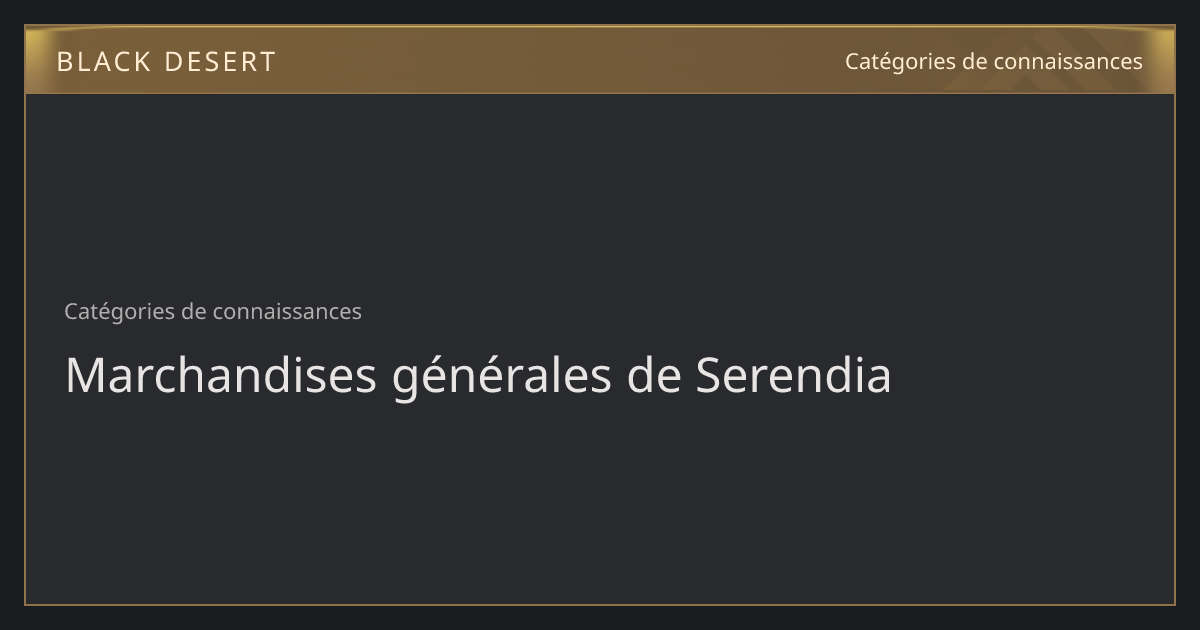This screenshot has height=630, width=1200.
Task: Click the word connaissances in the header link
Action: [1067, 62]
